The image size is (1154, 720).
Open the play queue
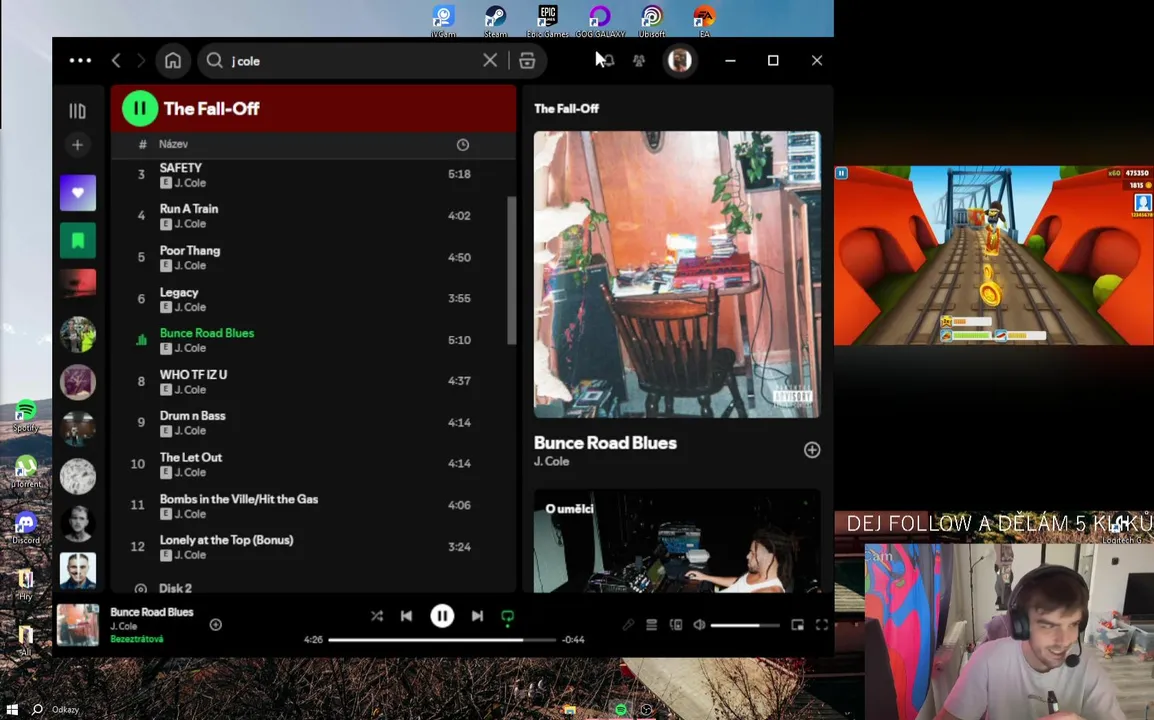pos(651,625)
